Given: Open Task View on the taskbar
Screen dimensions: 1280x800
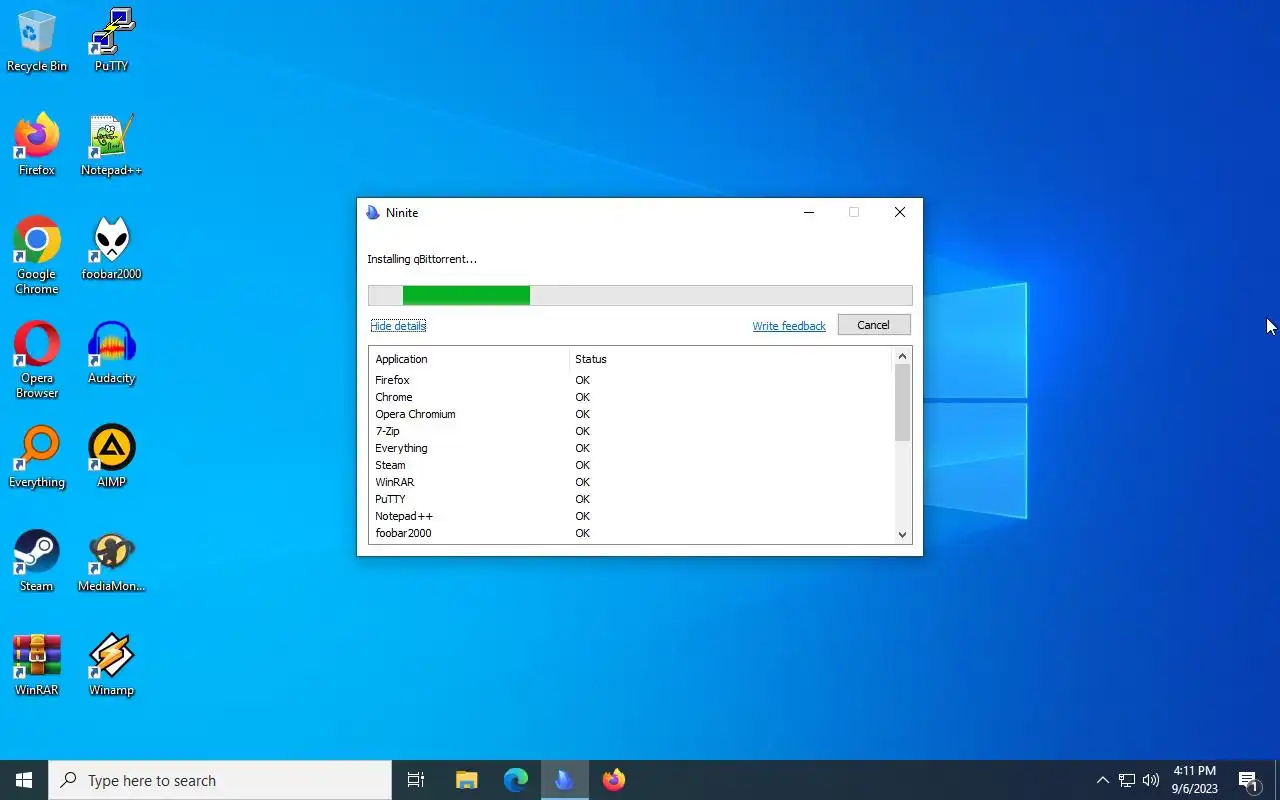Looking at the screenshot, I should (416, 780).
